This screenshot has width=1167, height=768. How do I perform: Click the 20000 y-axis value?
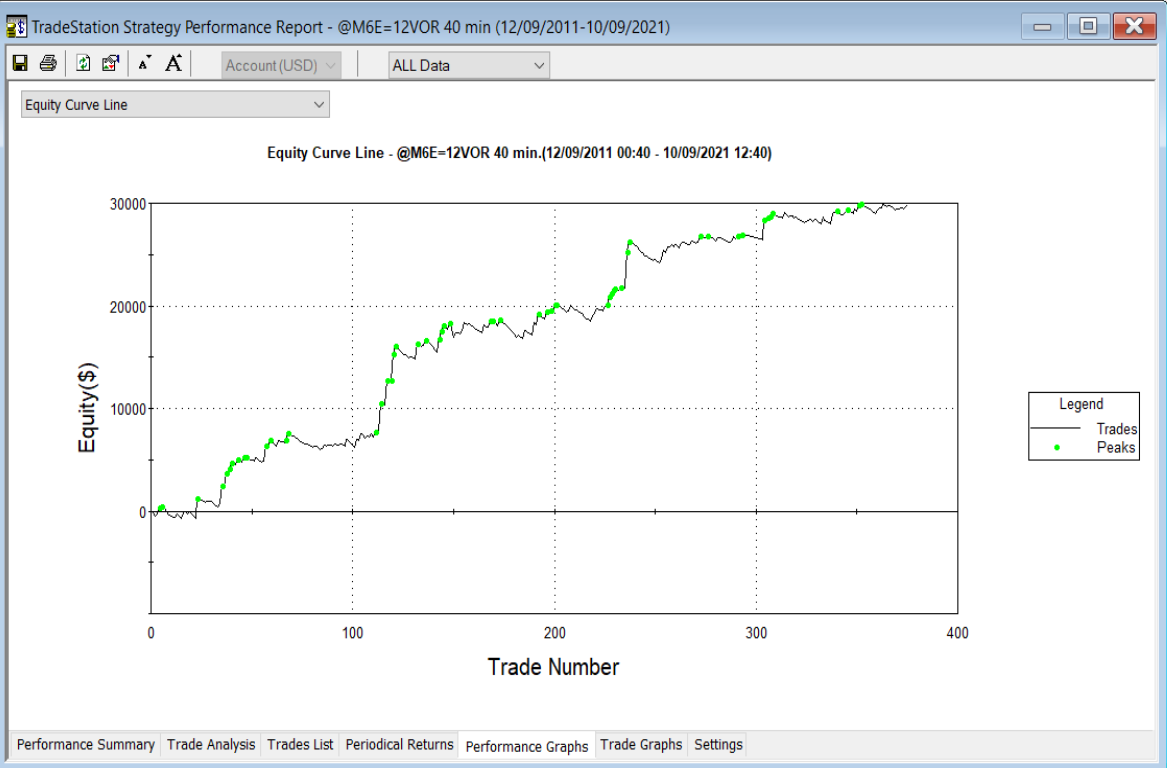click(x=128, y=307)
